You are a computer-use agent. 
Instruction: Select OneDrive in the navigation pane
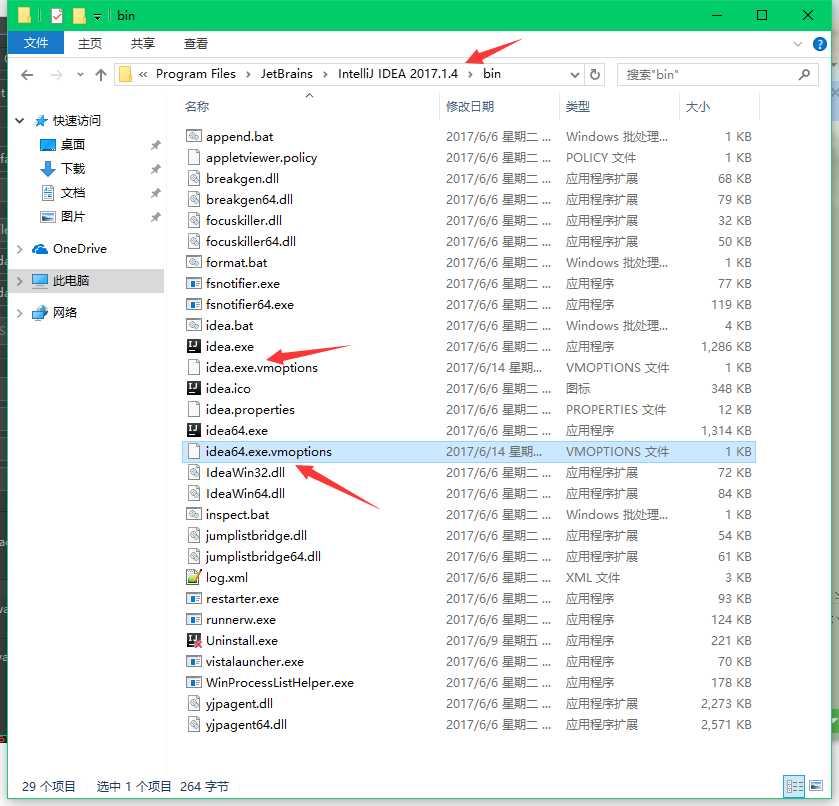80,249
